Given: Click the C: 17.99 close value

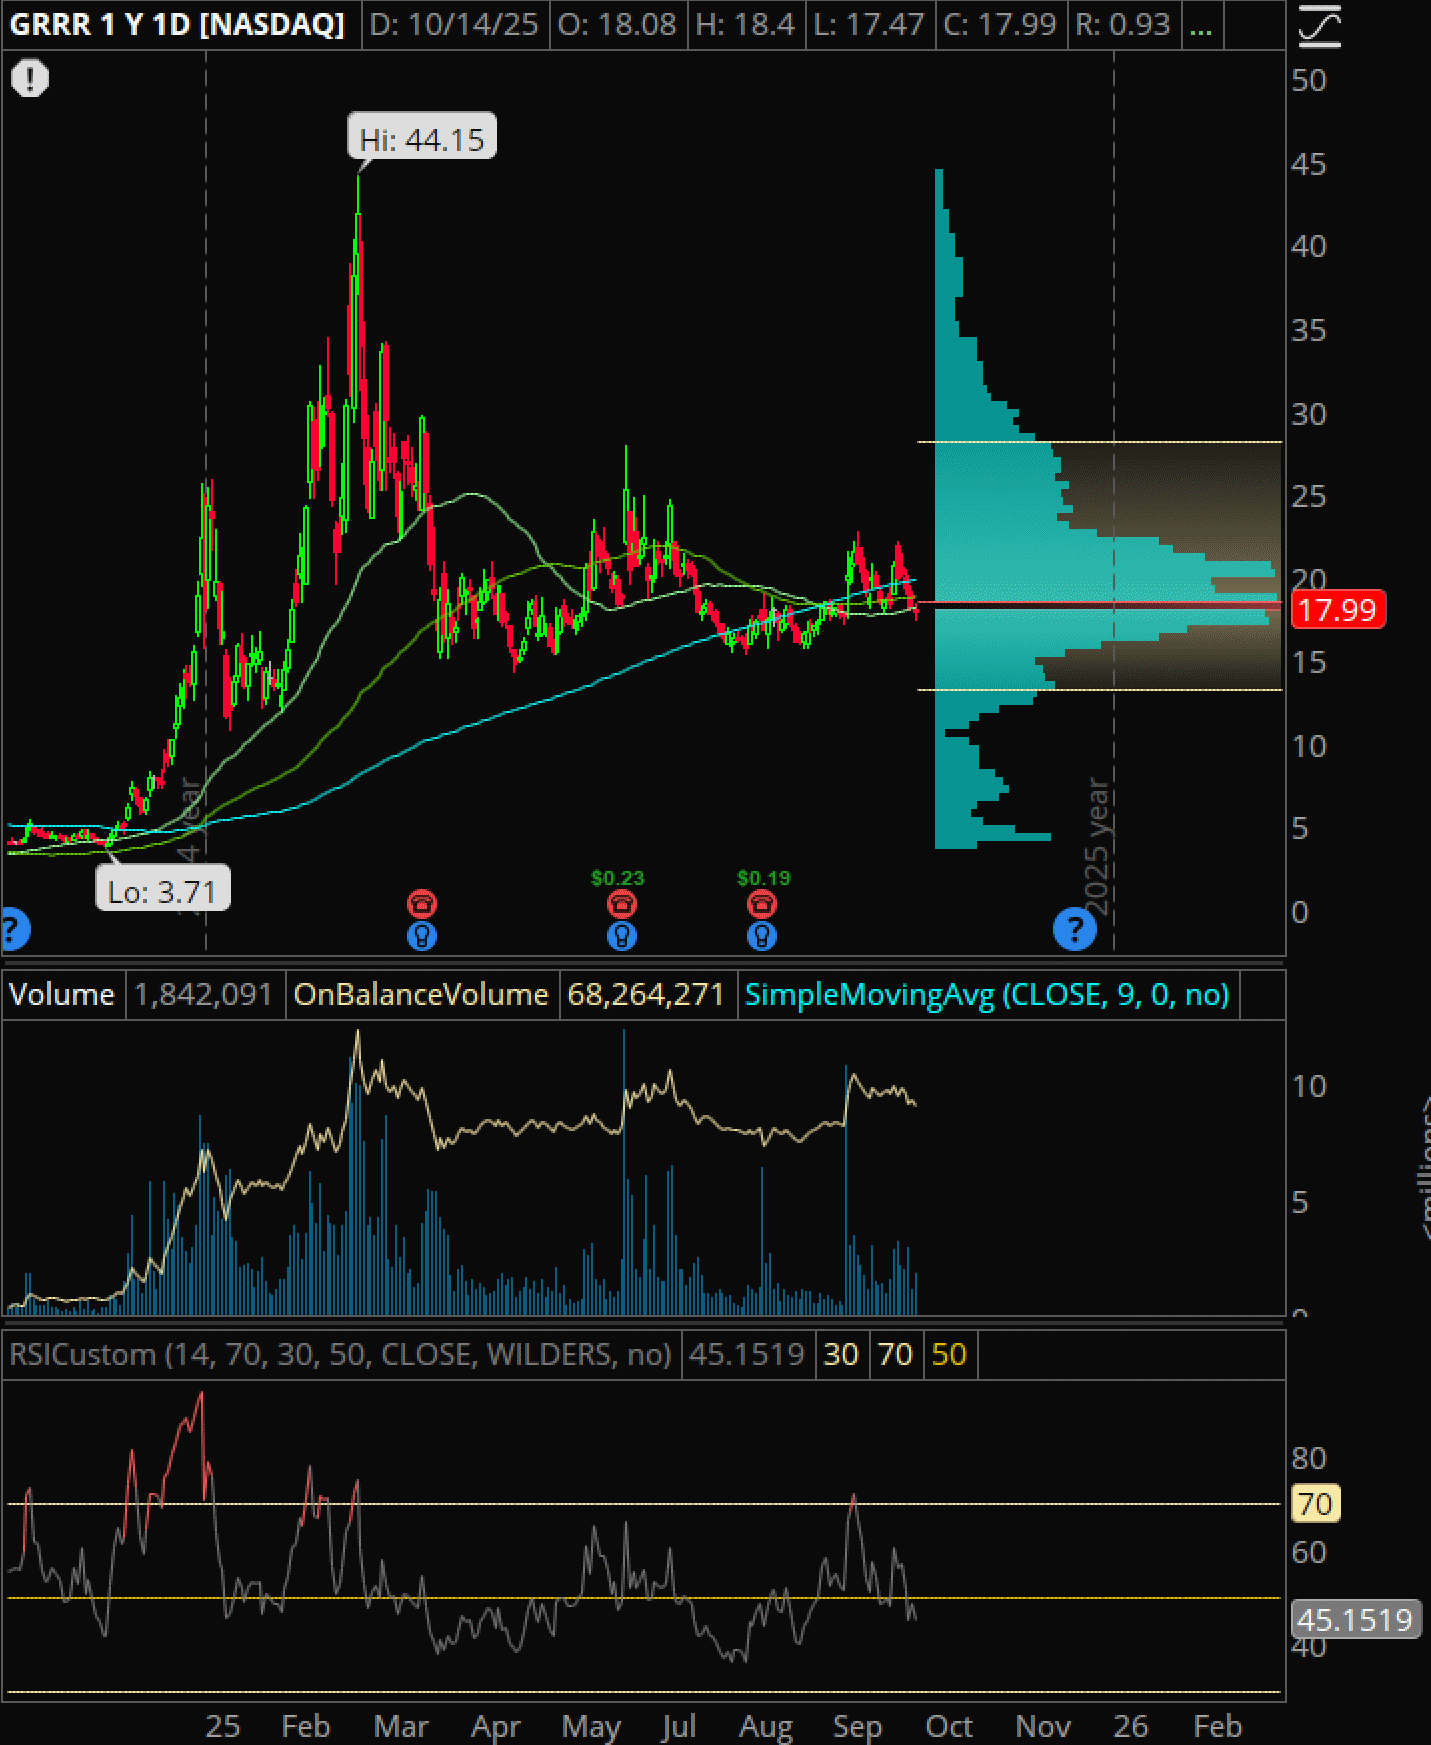Looking at the screenshot, I should click(1000, 24).
